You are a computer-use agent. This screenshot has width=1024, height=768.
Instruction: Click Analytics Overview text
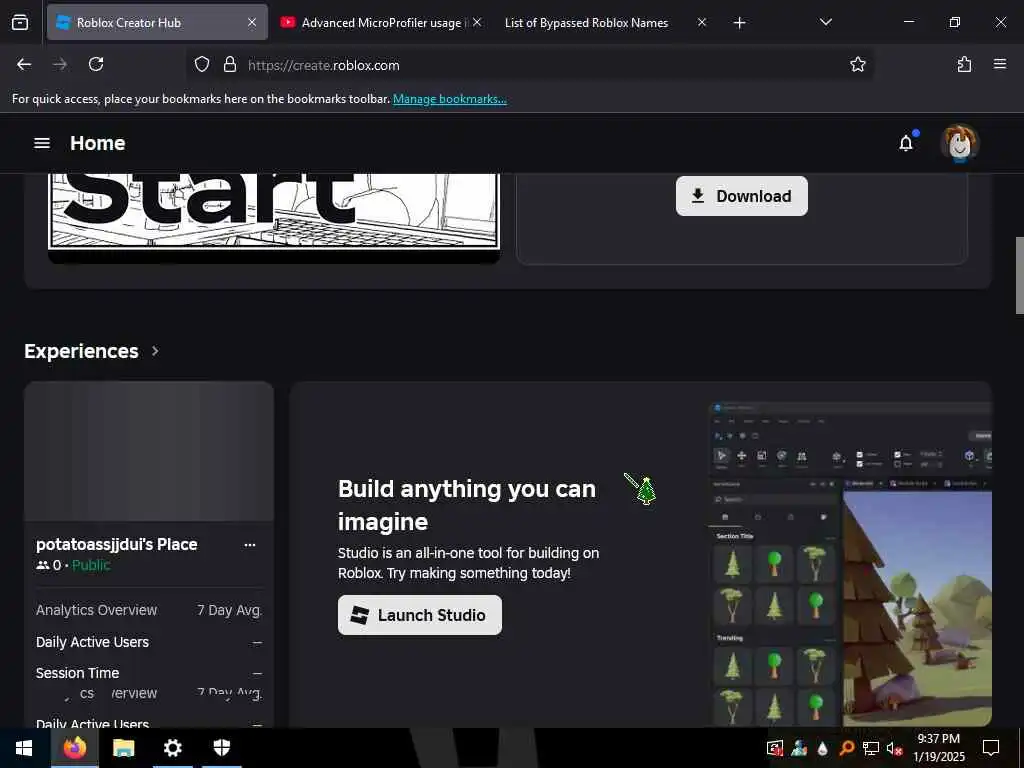97,610
